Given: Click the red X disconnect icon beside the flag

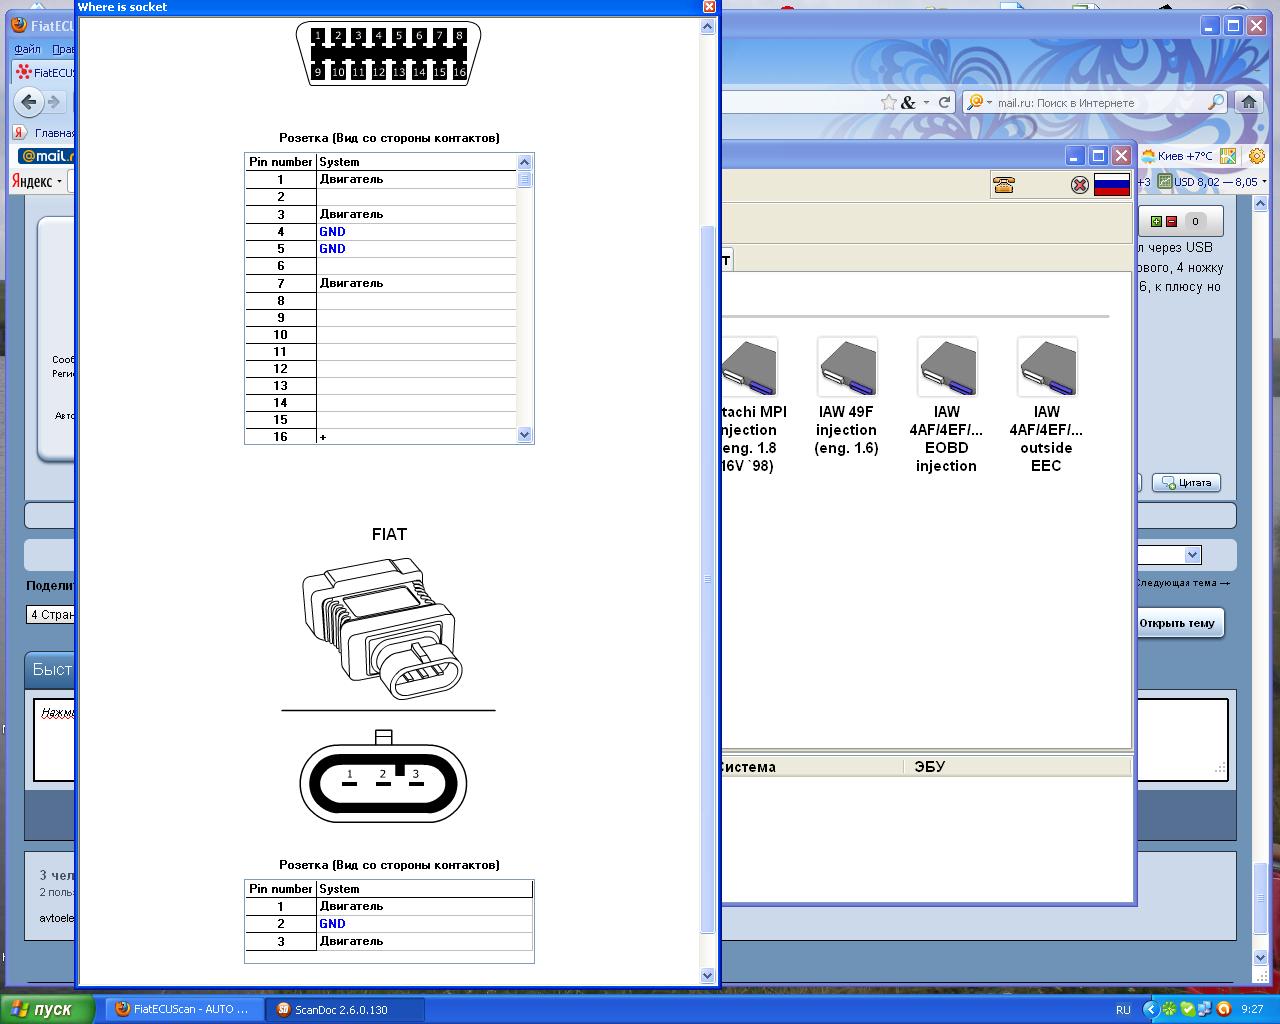Looking at the screenshot, I should pos(1079,185).
